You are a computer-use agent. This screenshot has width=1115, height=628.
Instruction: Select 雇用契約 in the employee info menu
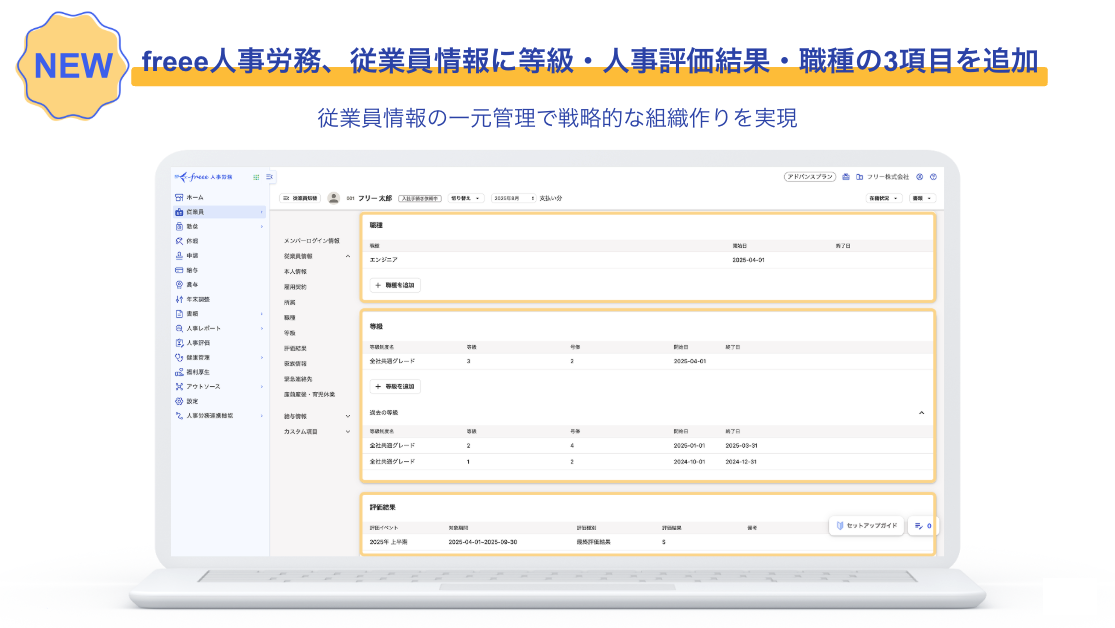(x=296, y=286)
